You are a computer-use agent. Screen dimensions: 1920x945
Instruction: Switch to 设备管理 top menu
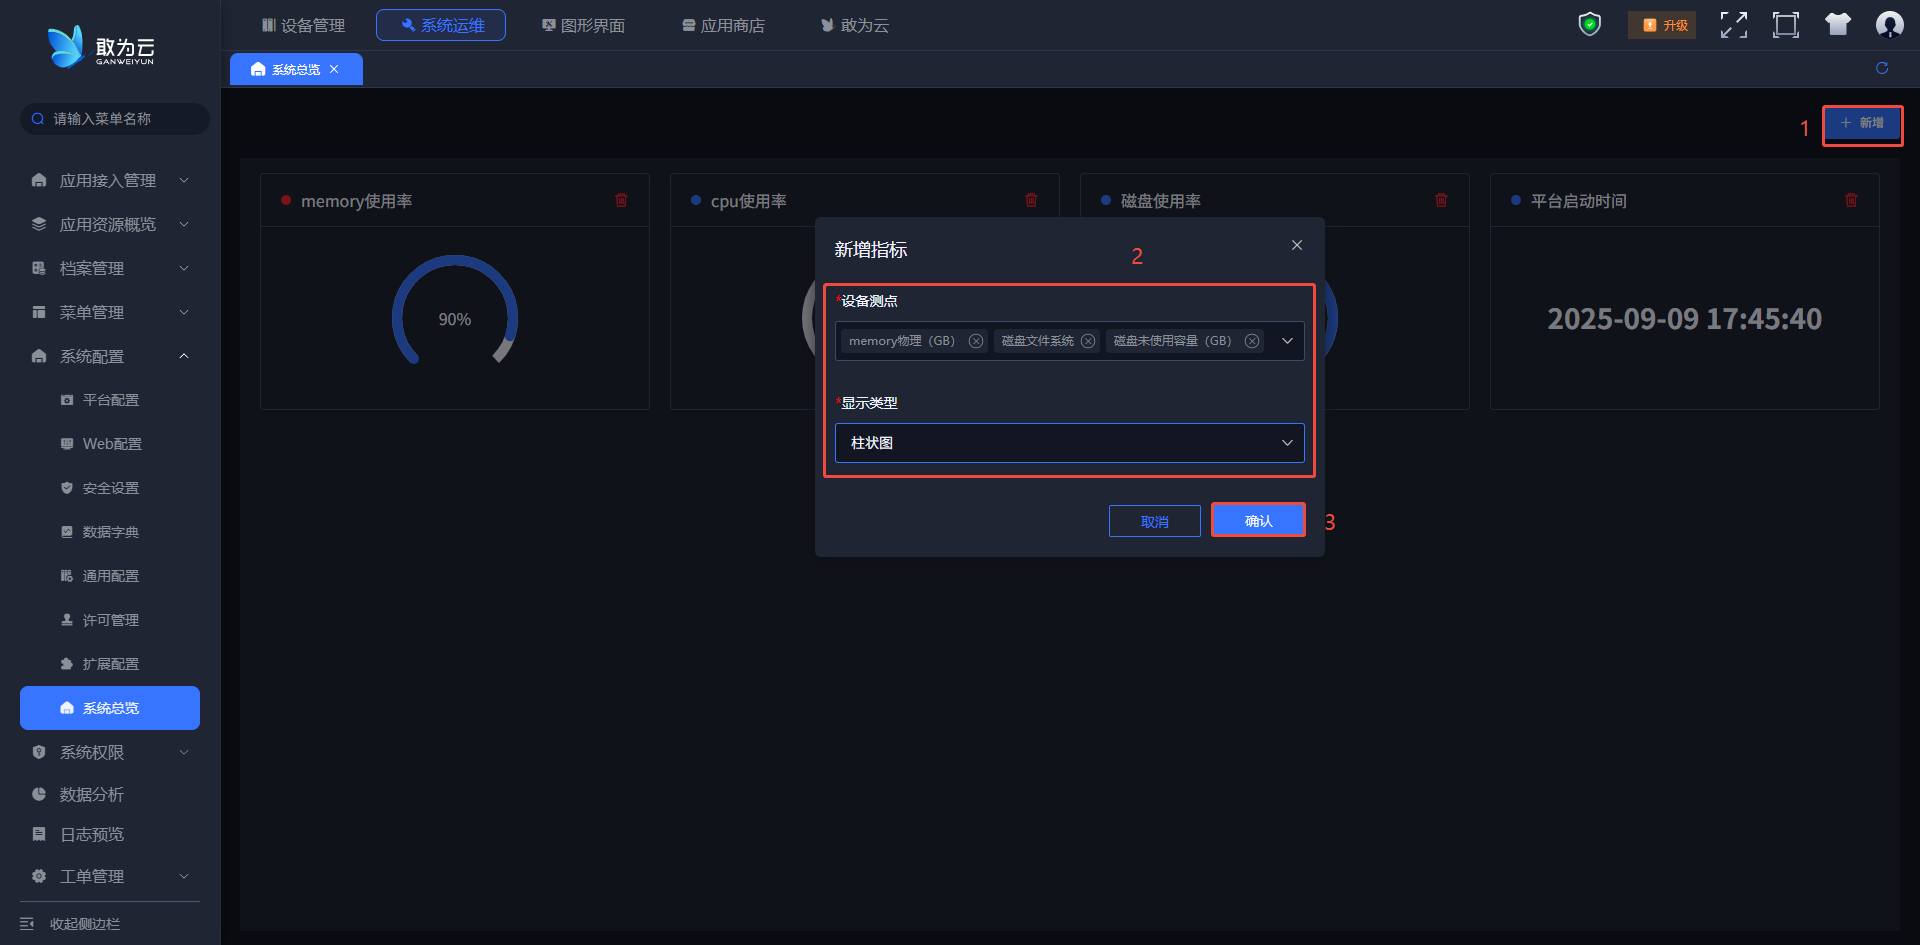(303, 25)
